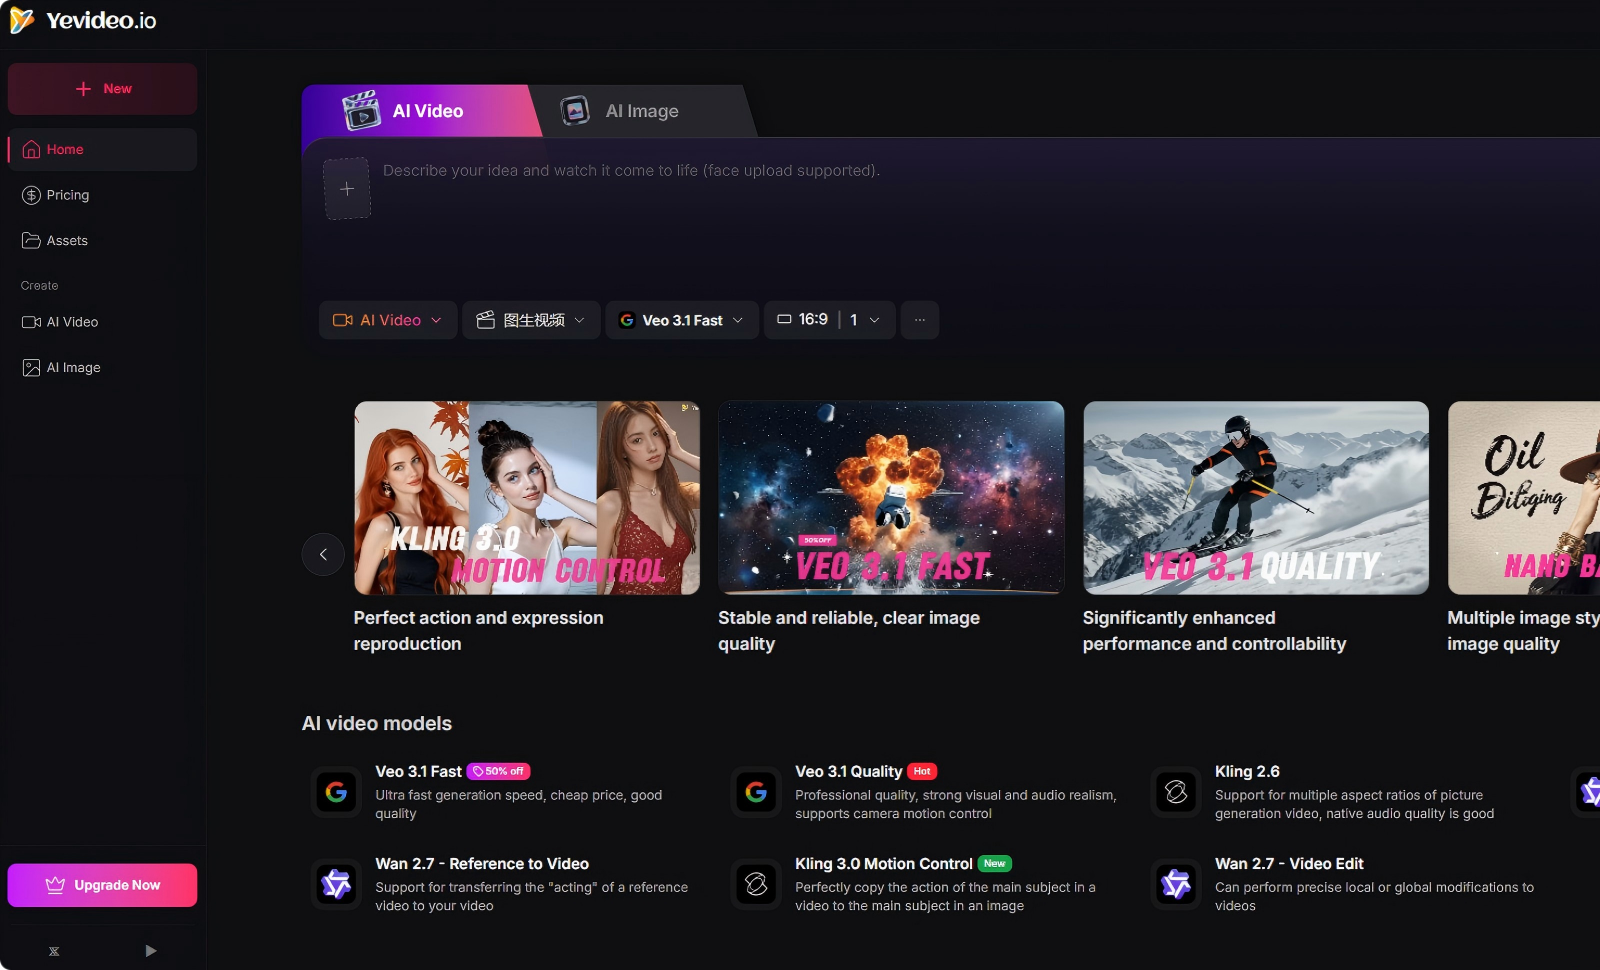Open the 16:9 aspect ratio dropdown

pyautogui.click(x=830, y=320)
